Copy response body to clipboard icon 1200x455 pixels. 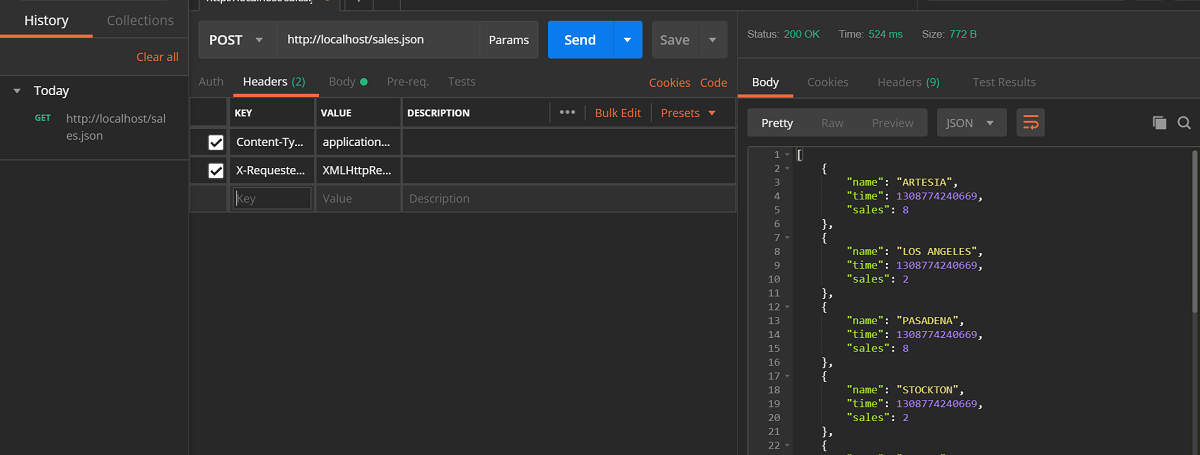[x=1159, y=123]
